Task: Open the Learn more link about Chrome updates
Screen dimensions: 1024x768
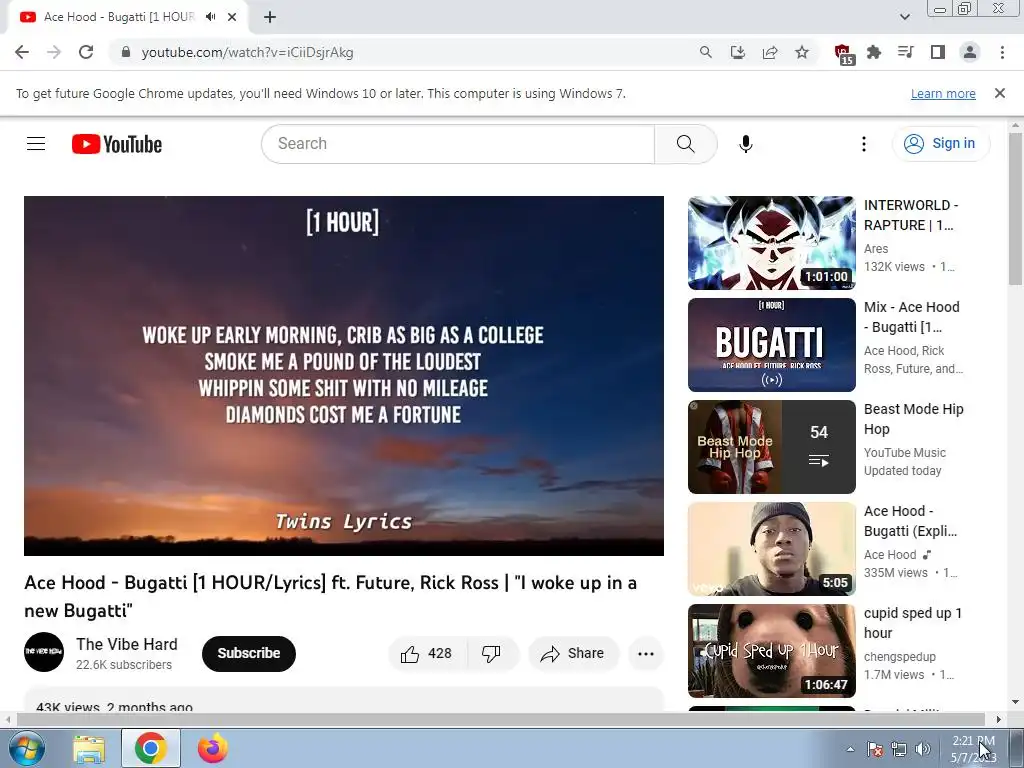Action: [943, 93]
